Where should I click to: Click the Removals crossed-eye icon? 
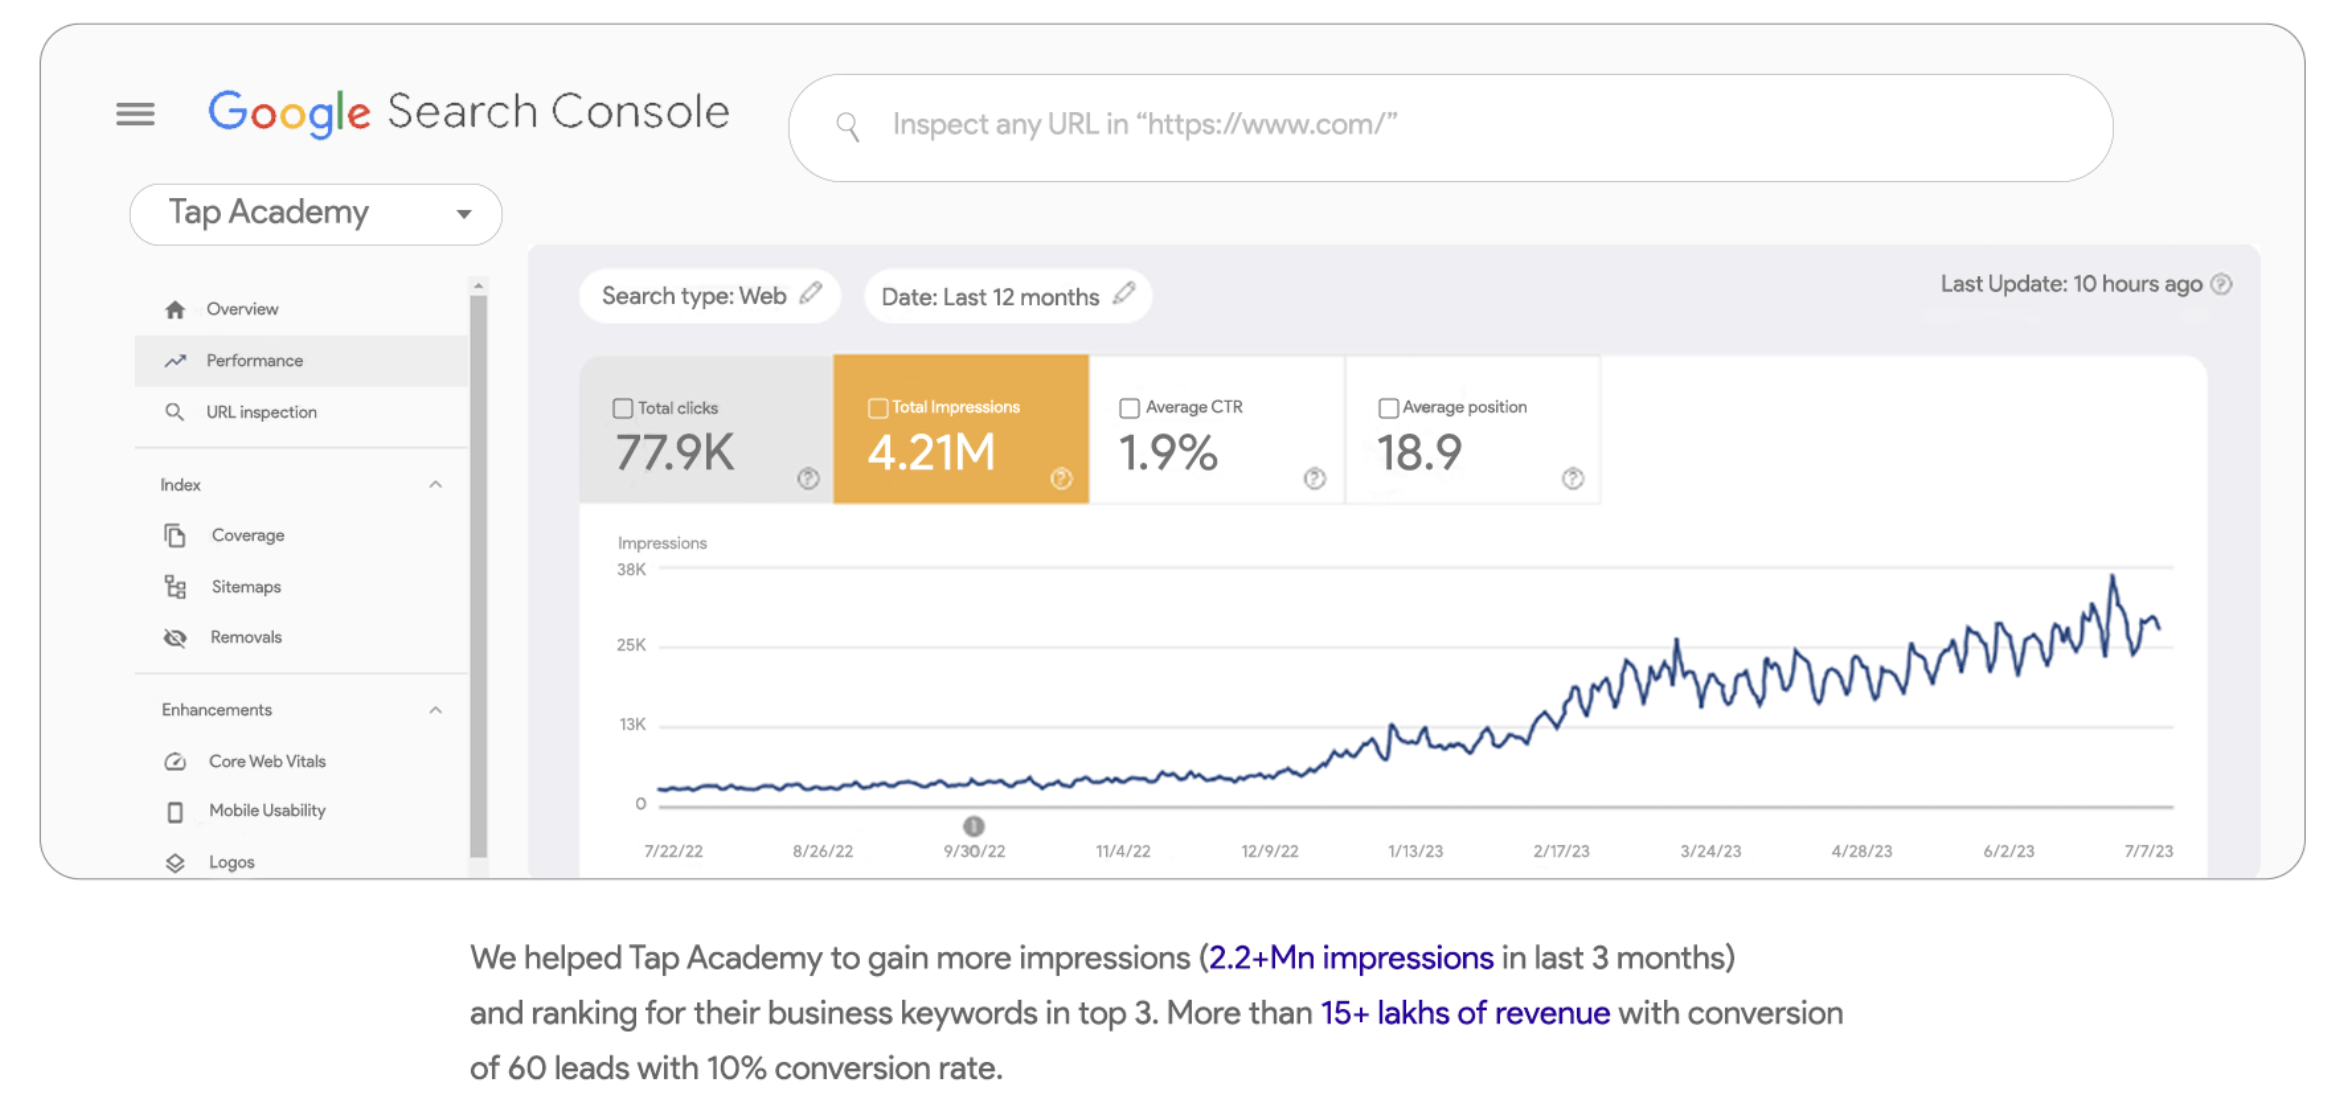click(175, 638)
